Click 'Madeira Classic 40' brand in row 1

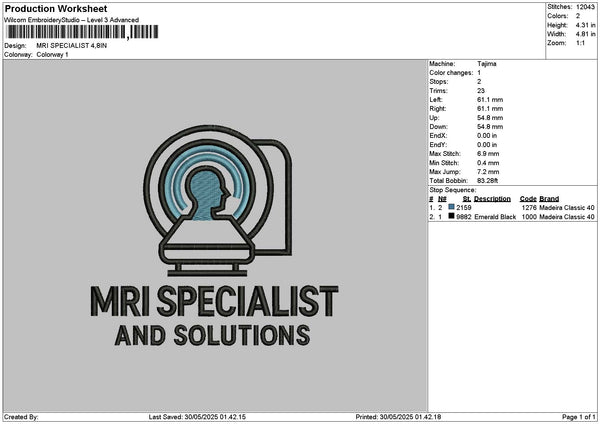567,208
